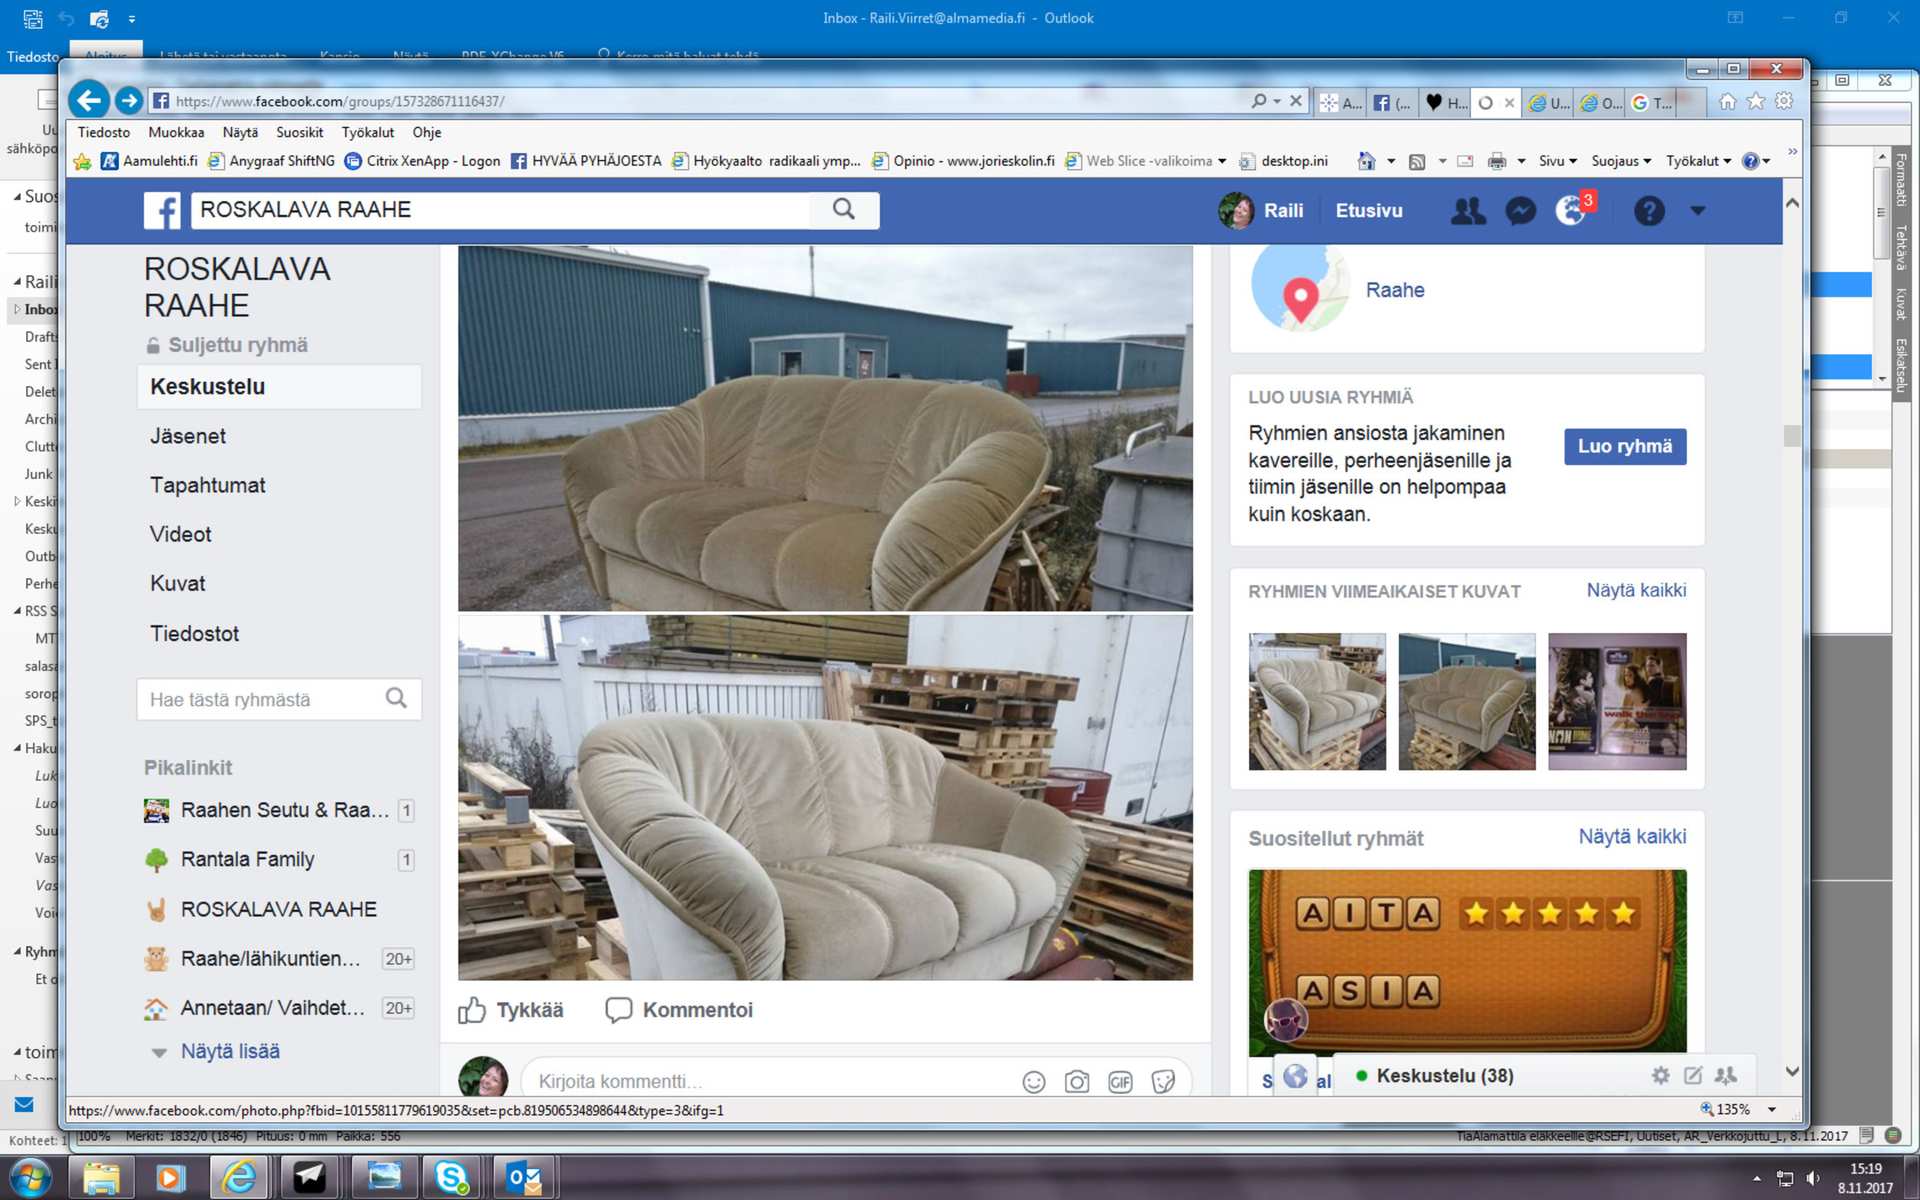Click the Raahe location link

click(1395, 290)
